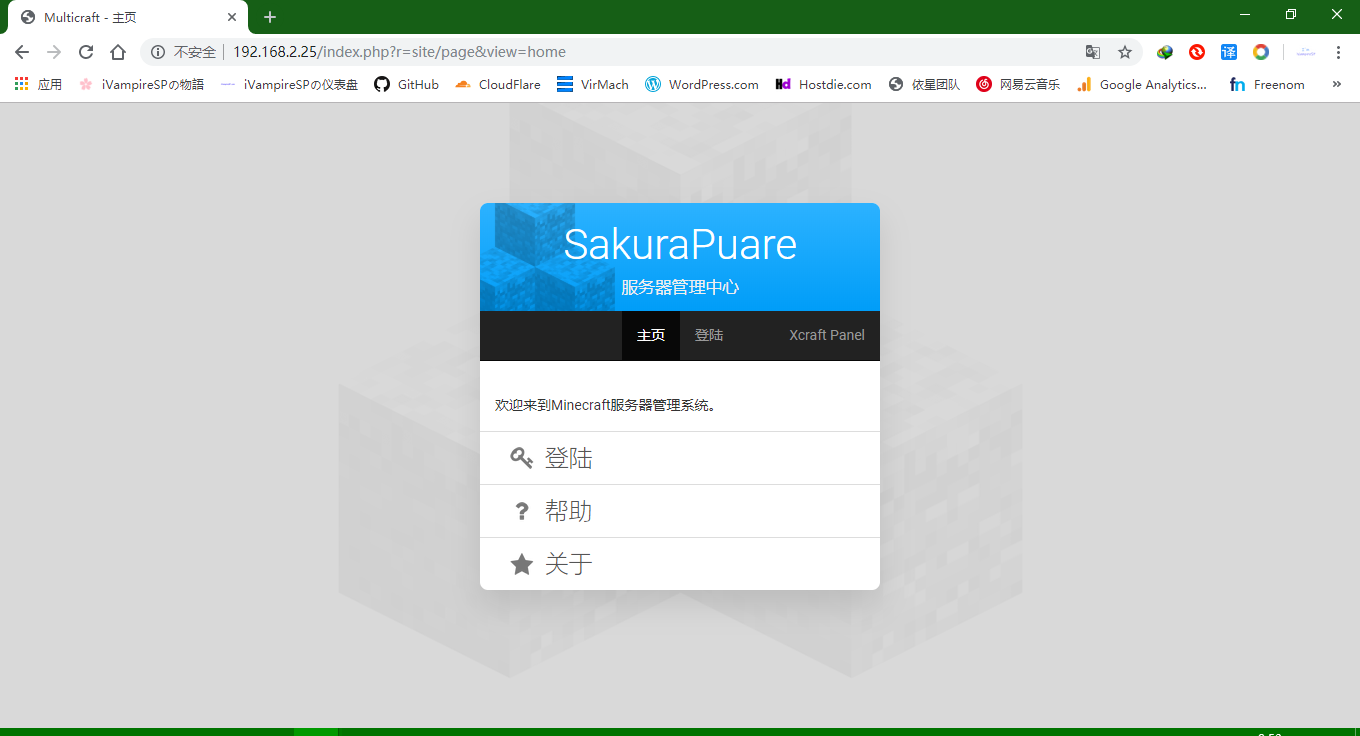This screenshot has height=736, width=1360.
Task: Open the Chrome three-dot menu
Action: pyautogui.click(x=1338, y=52)
